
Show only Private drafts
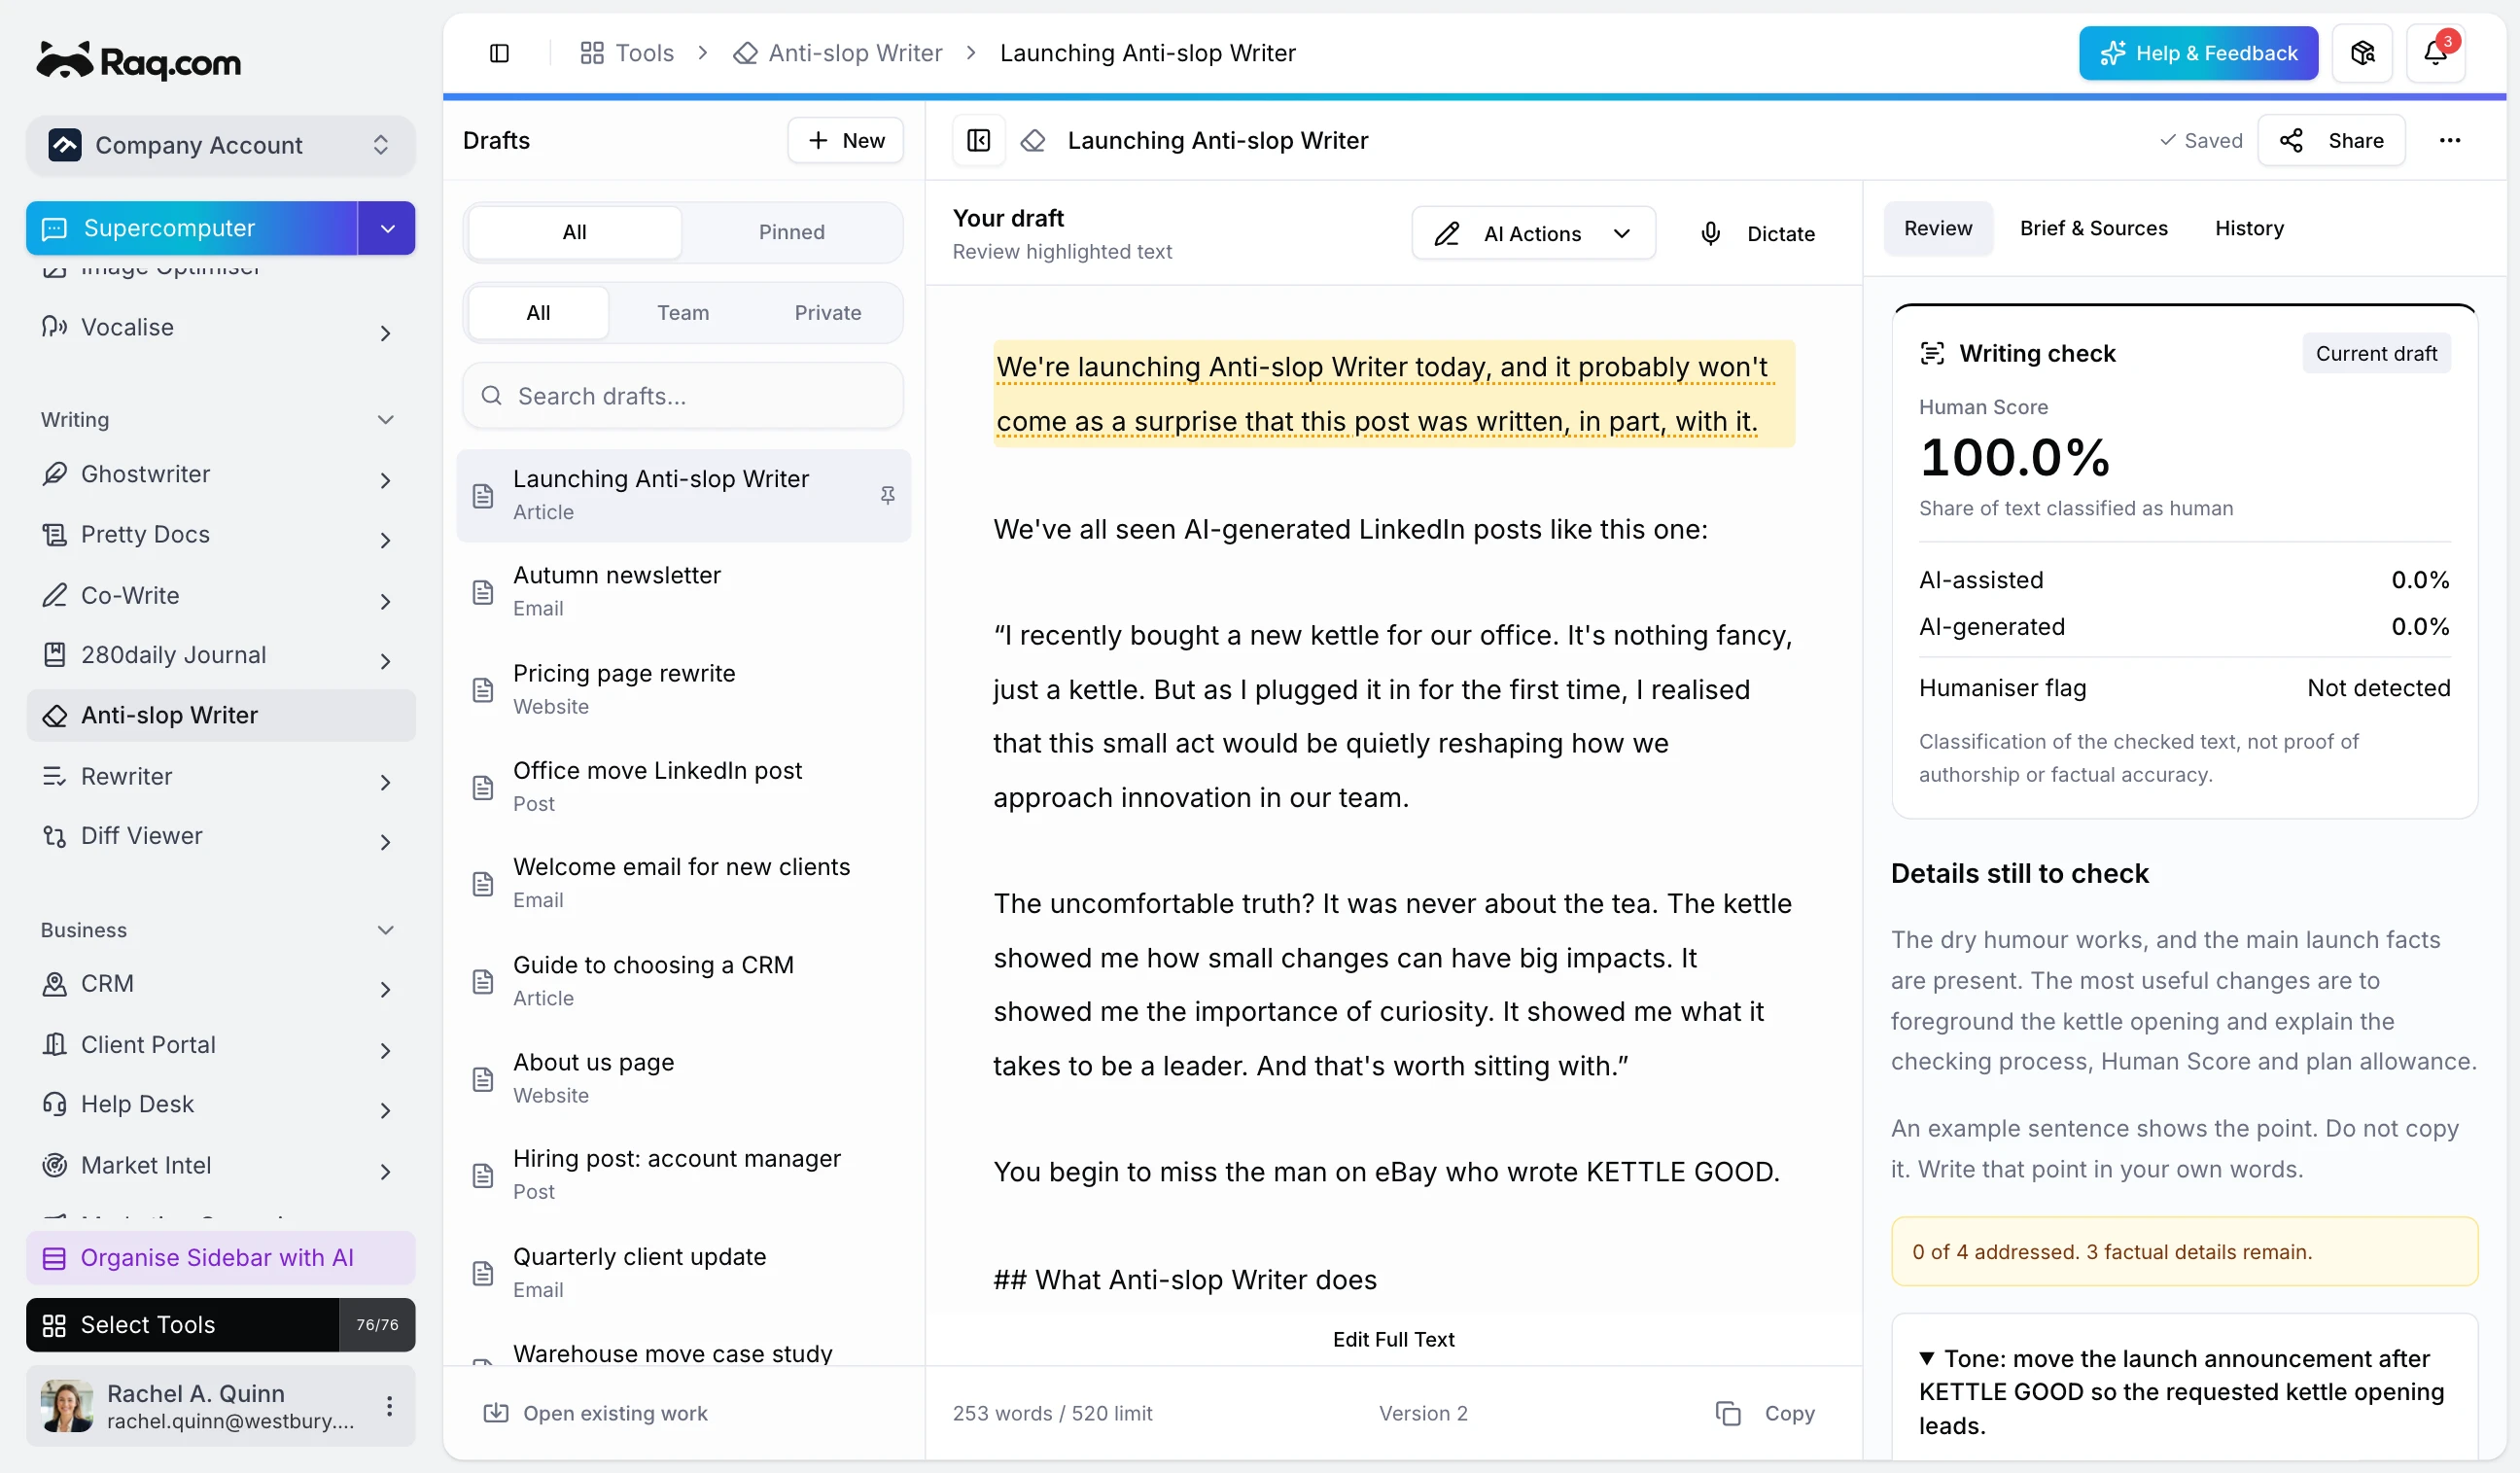pos(827,313)
